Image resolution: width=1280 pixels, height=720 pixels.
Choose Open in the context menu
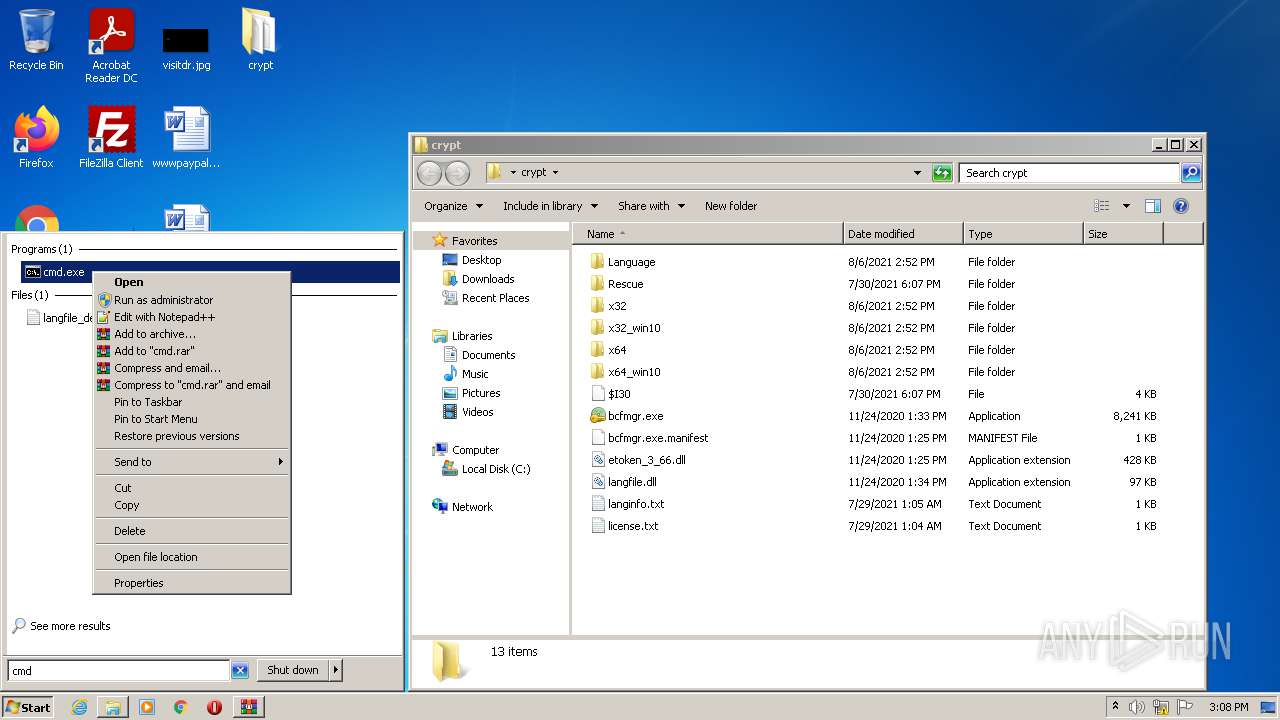click(x=191, y=282)
